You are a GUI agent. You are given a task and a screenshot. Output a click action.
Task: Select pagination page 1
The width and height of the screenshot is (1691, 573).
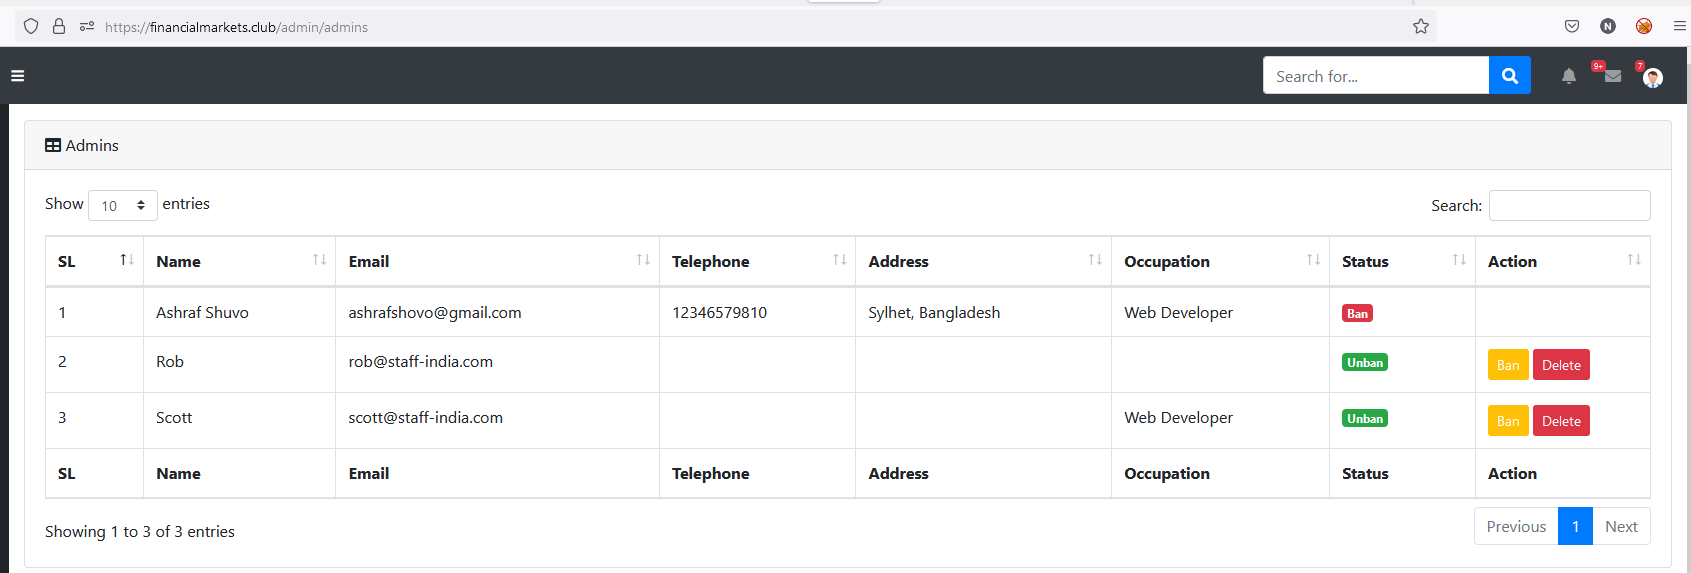(x=1575, y=527)
